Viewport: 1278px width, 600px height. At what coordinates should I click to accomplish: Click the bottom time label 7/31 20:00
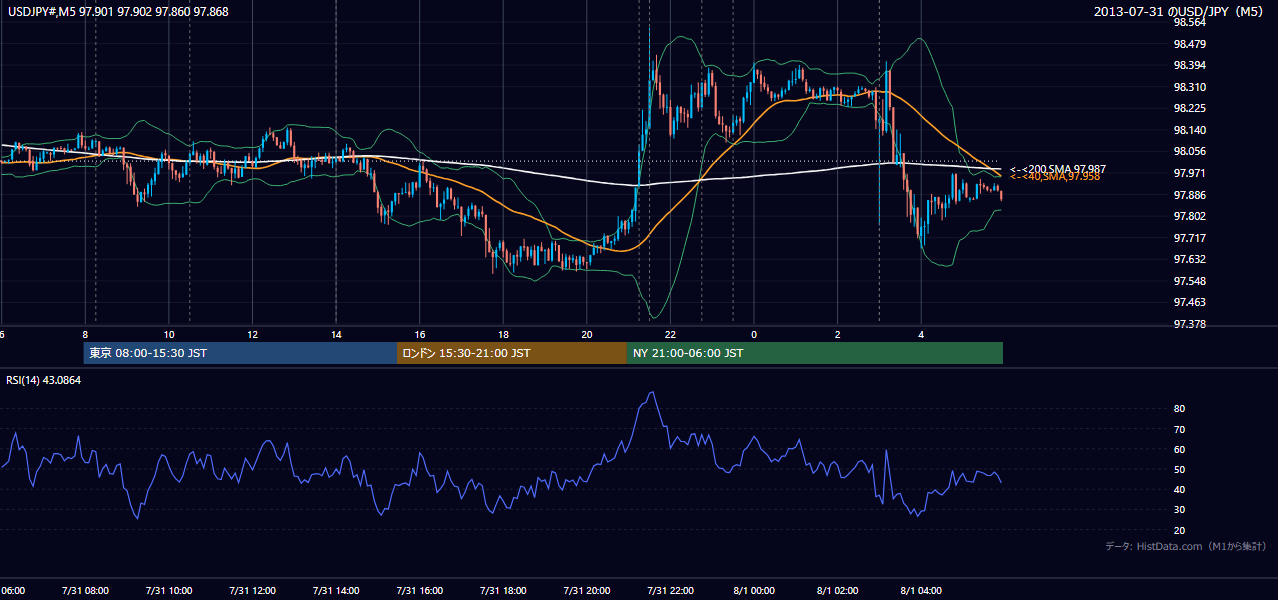586,590
